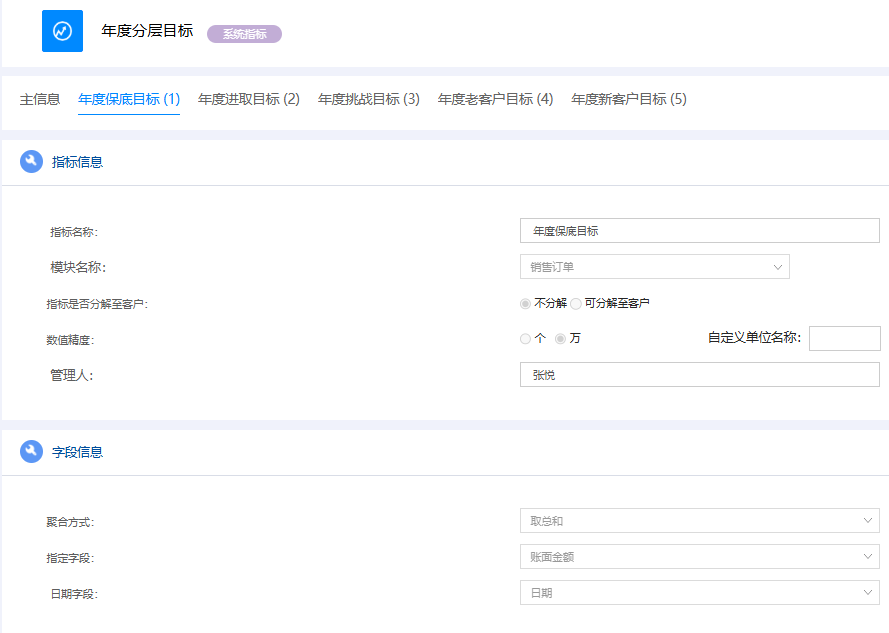Image resolution: width=889 pixels, height=633 pixels.
Task: Switch to the 主信息 tab
Action: pos(40,99)
